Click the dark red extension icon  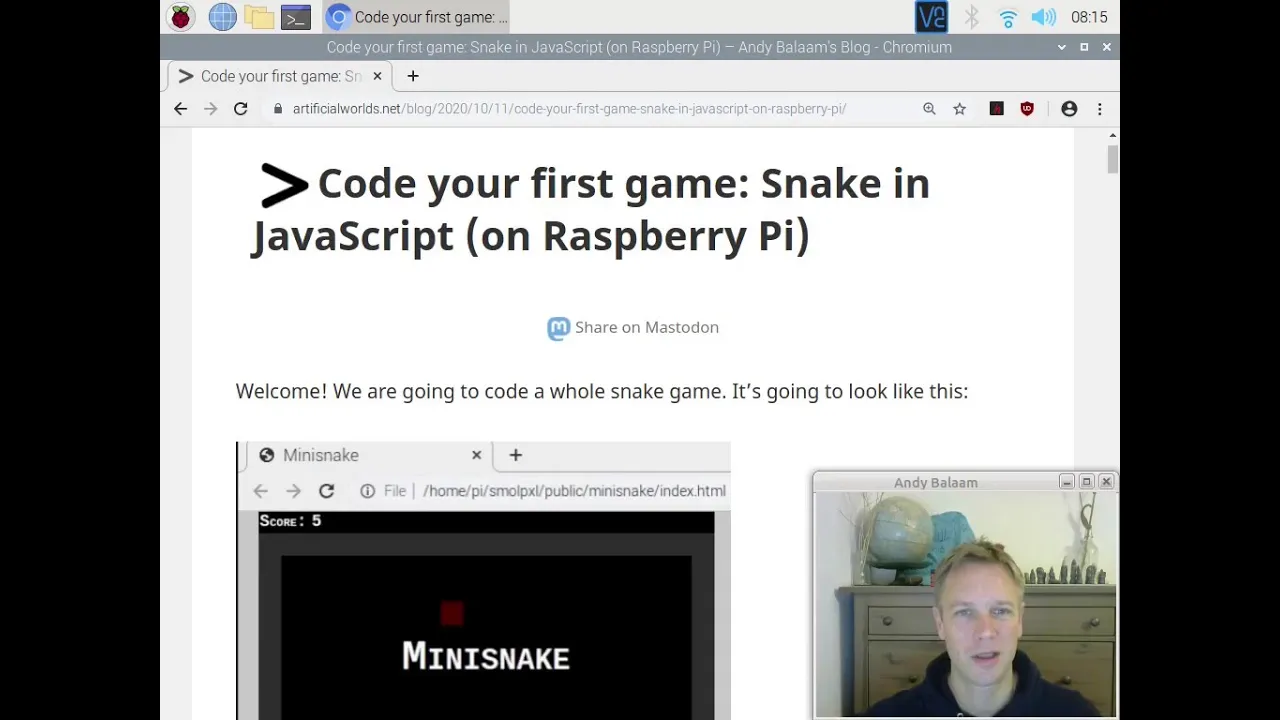coord(996,109)
